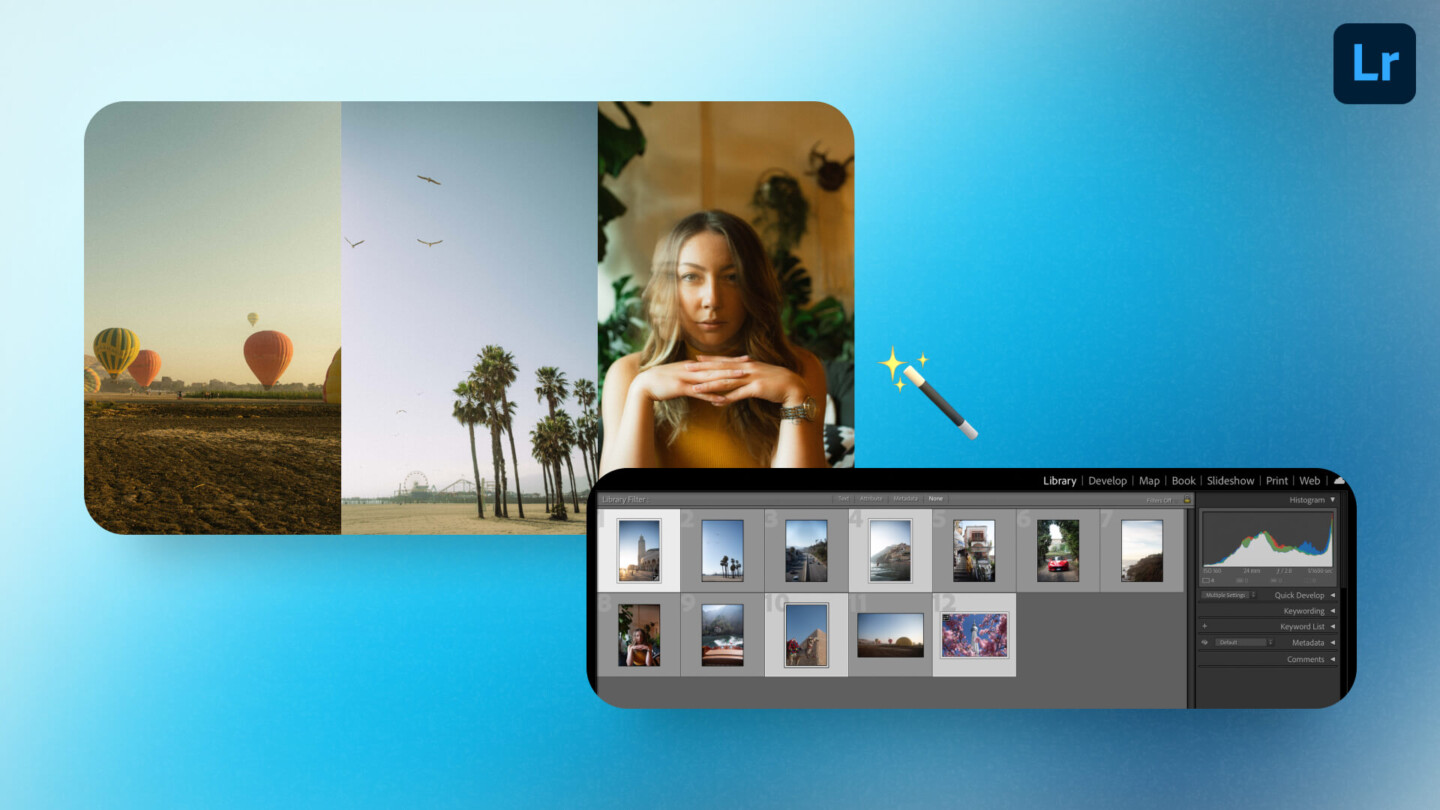Open the Slideshow module
The width and height of the screenshot is (1440, 810).
[1230, 481]
